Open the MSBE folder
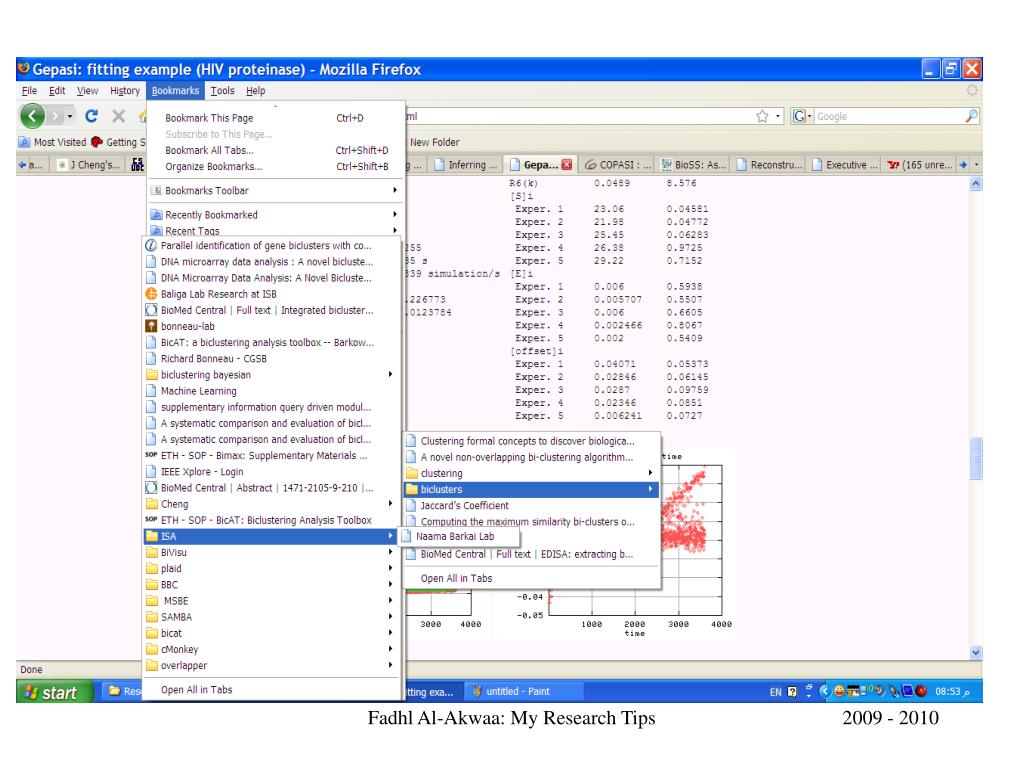Viewport: 1024px width, 768px height. 272,601
